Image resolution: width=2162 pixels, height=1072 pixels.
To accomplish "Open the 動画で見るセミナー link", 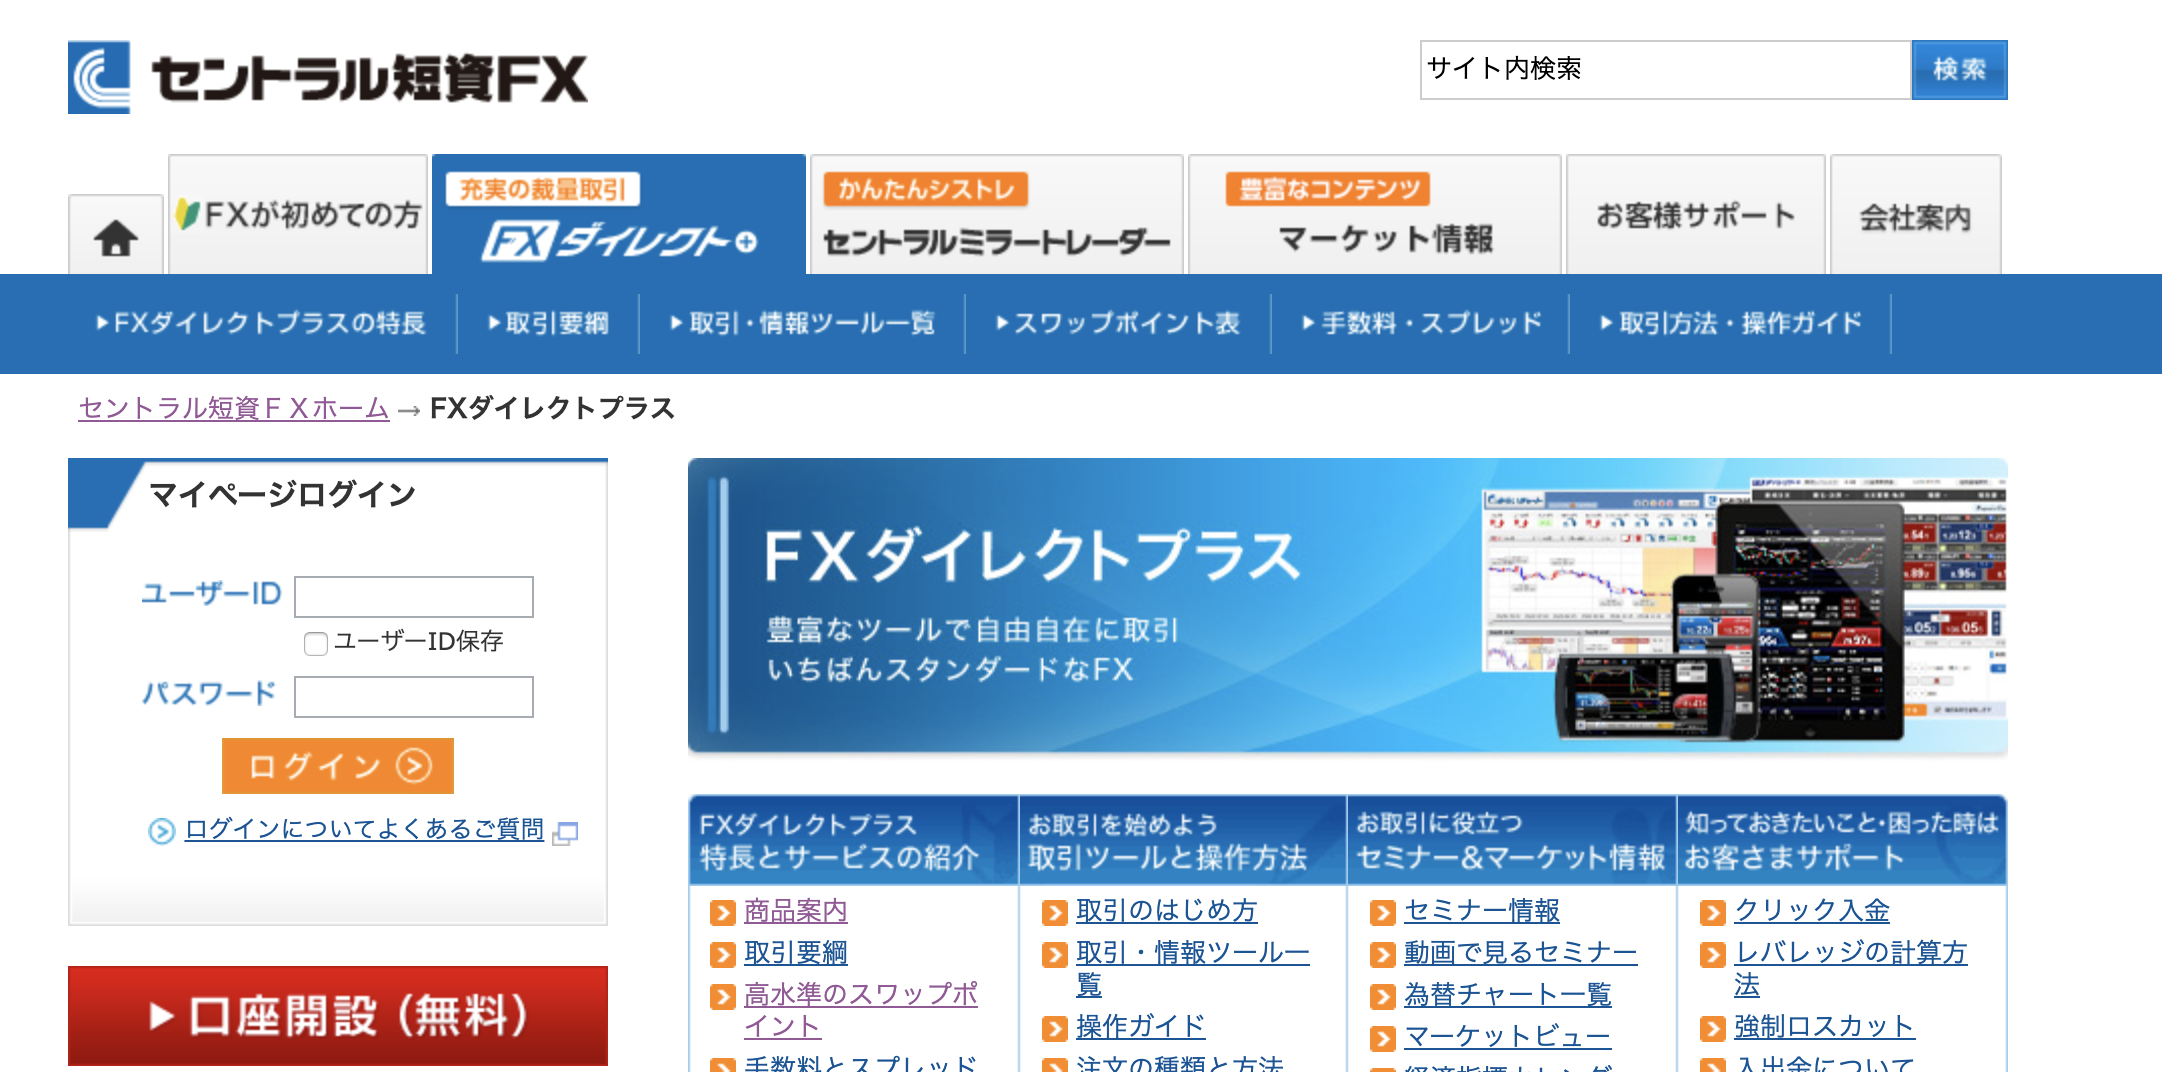I will (x=1520, y=953).
